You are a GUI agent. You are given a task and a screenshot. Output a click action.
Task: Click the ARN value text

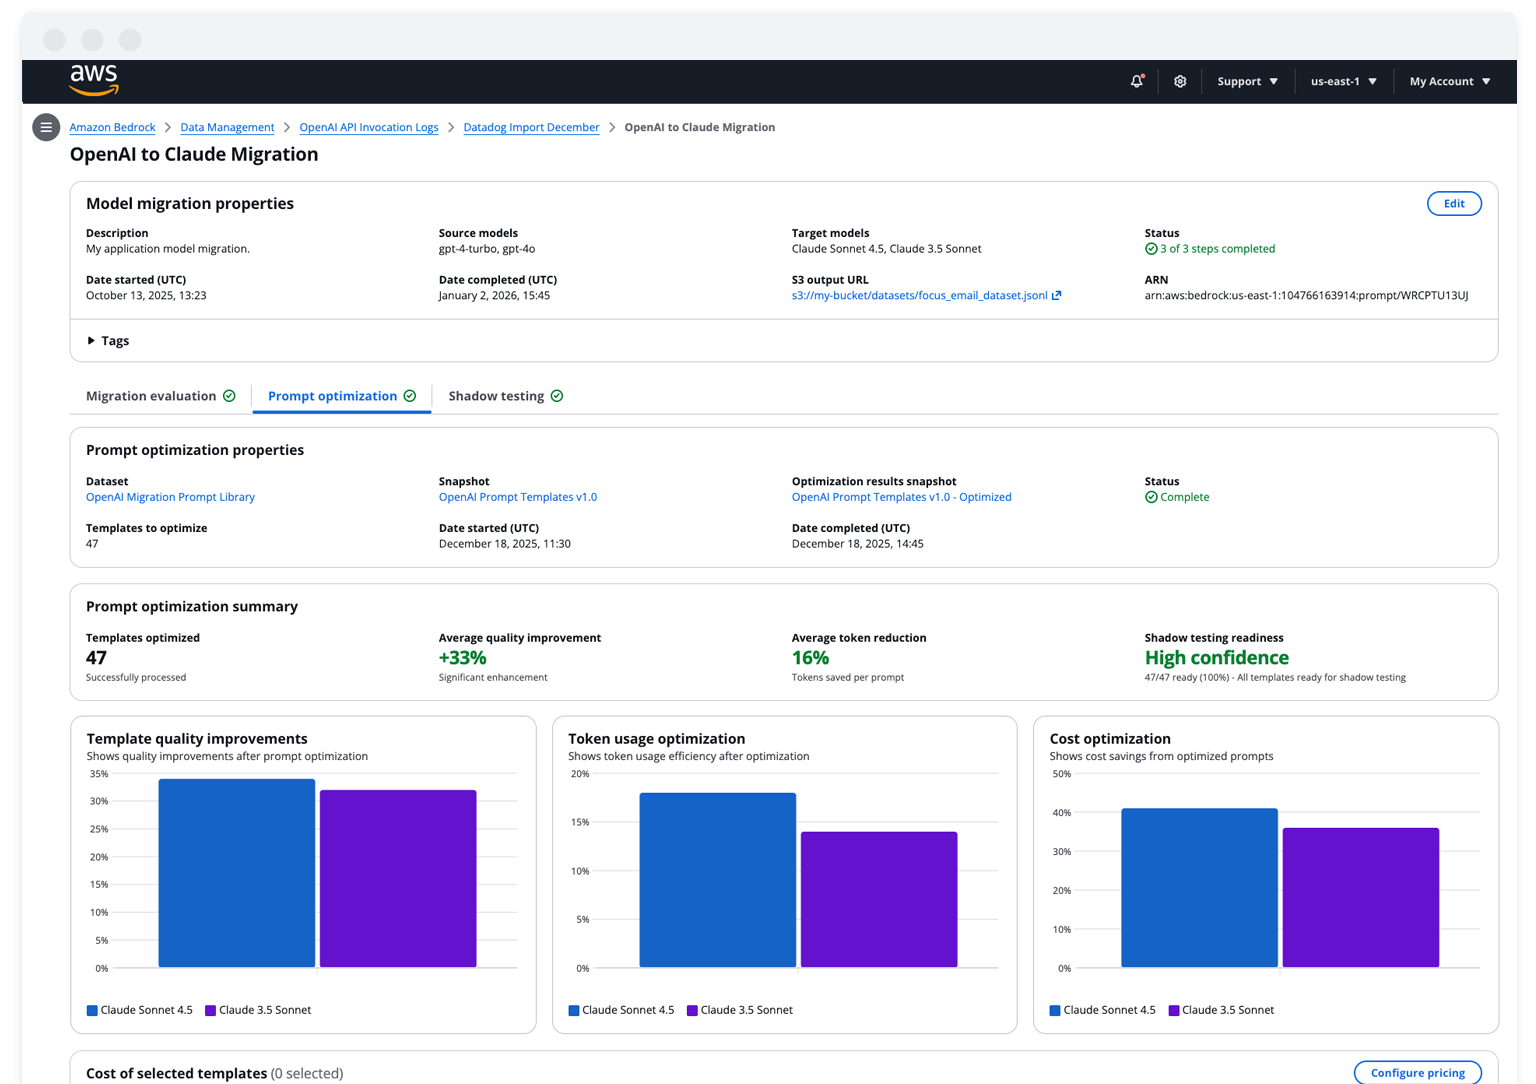pos(1306,295)
